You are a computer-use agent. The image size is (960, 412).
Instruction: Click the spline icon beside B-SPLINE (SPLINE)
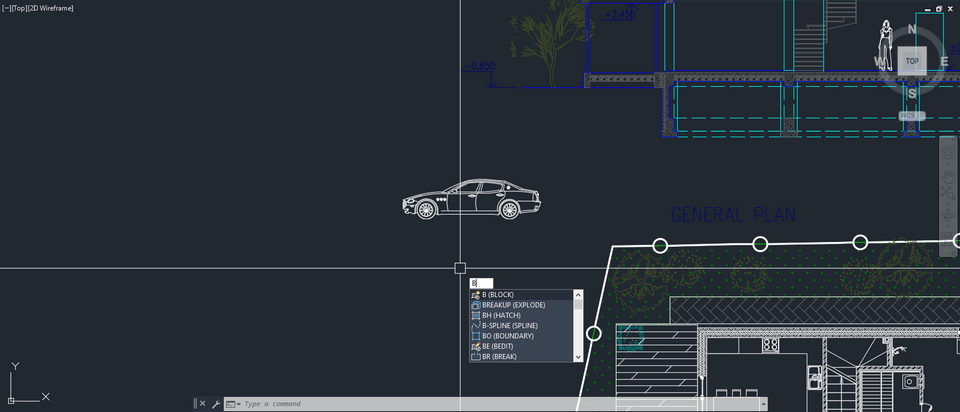[x=476, y=326]
